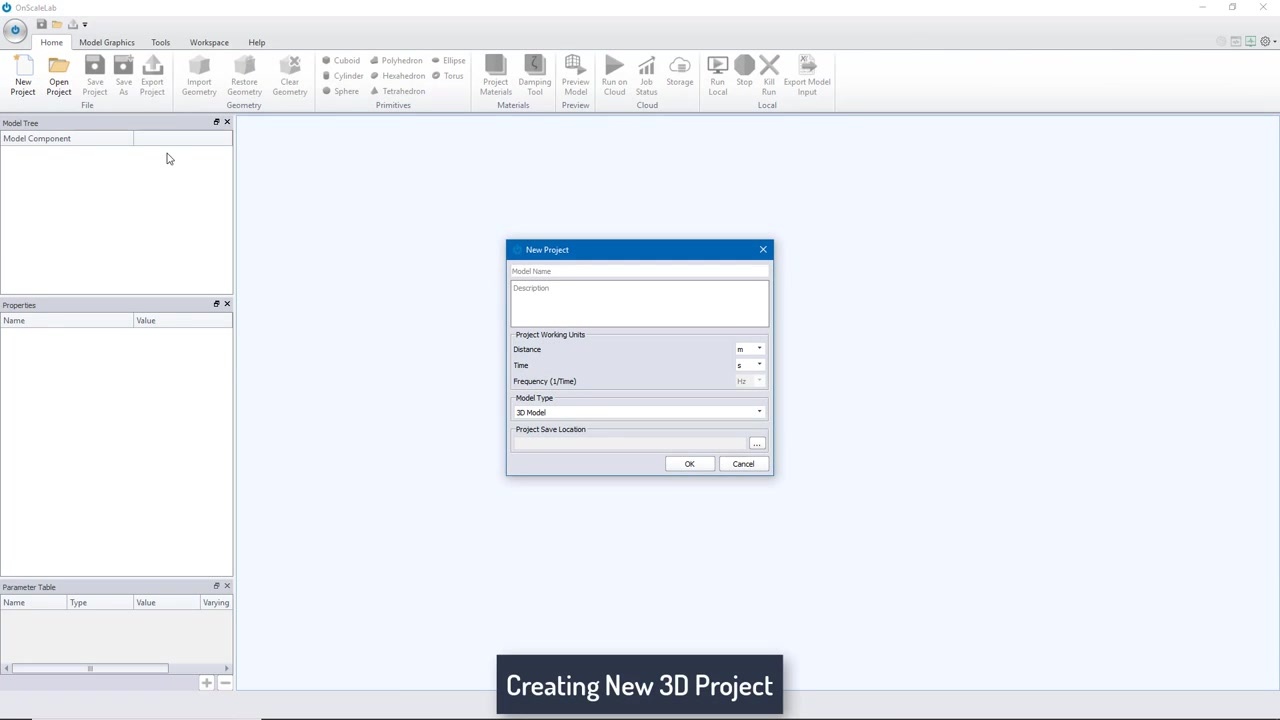Switch to the Model Graphics tab

pos(106,42)
